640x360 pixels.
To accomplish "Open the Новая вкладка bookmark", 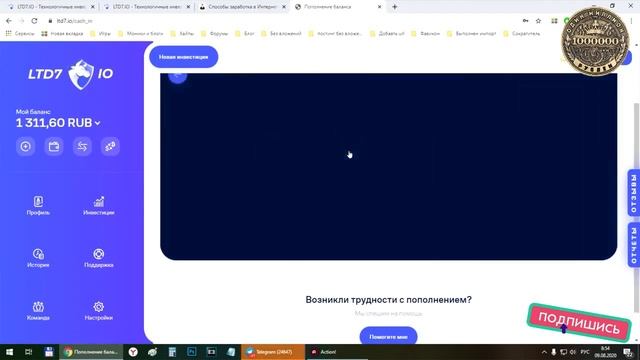I will click(x=62, y=33).
